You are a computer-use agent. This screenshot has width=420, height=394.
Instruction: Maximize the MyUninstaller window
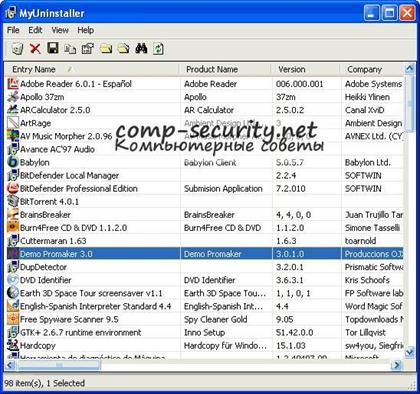[x=389, y=13]
